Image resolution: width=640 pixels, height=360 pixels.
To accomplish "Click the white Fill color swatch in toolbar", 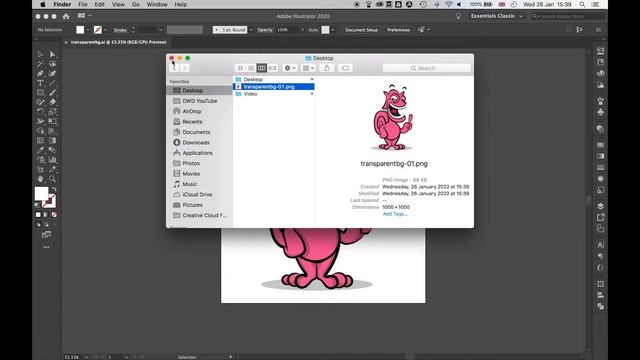I will click(x=41, y=194).
